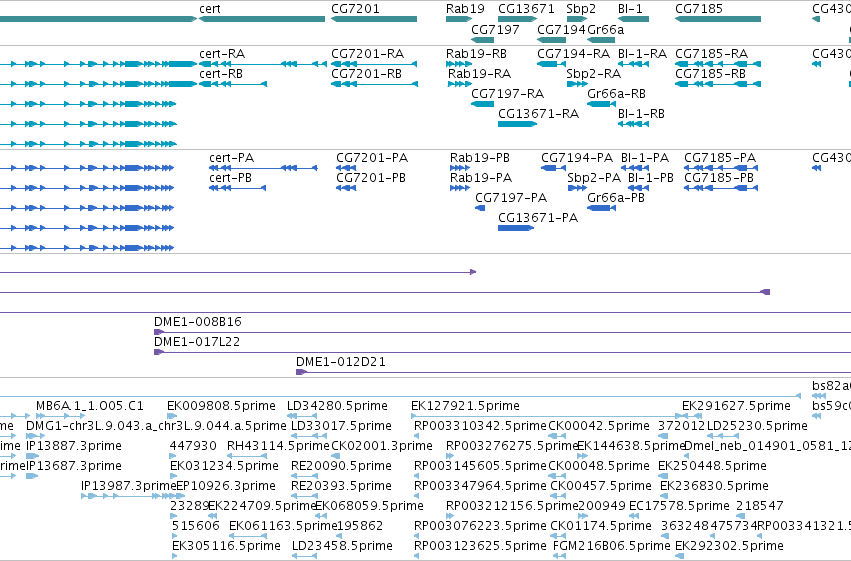The image size is (851, 561).
Task: Select the CG7201 gene label
Action: tap(355, 9)
